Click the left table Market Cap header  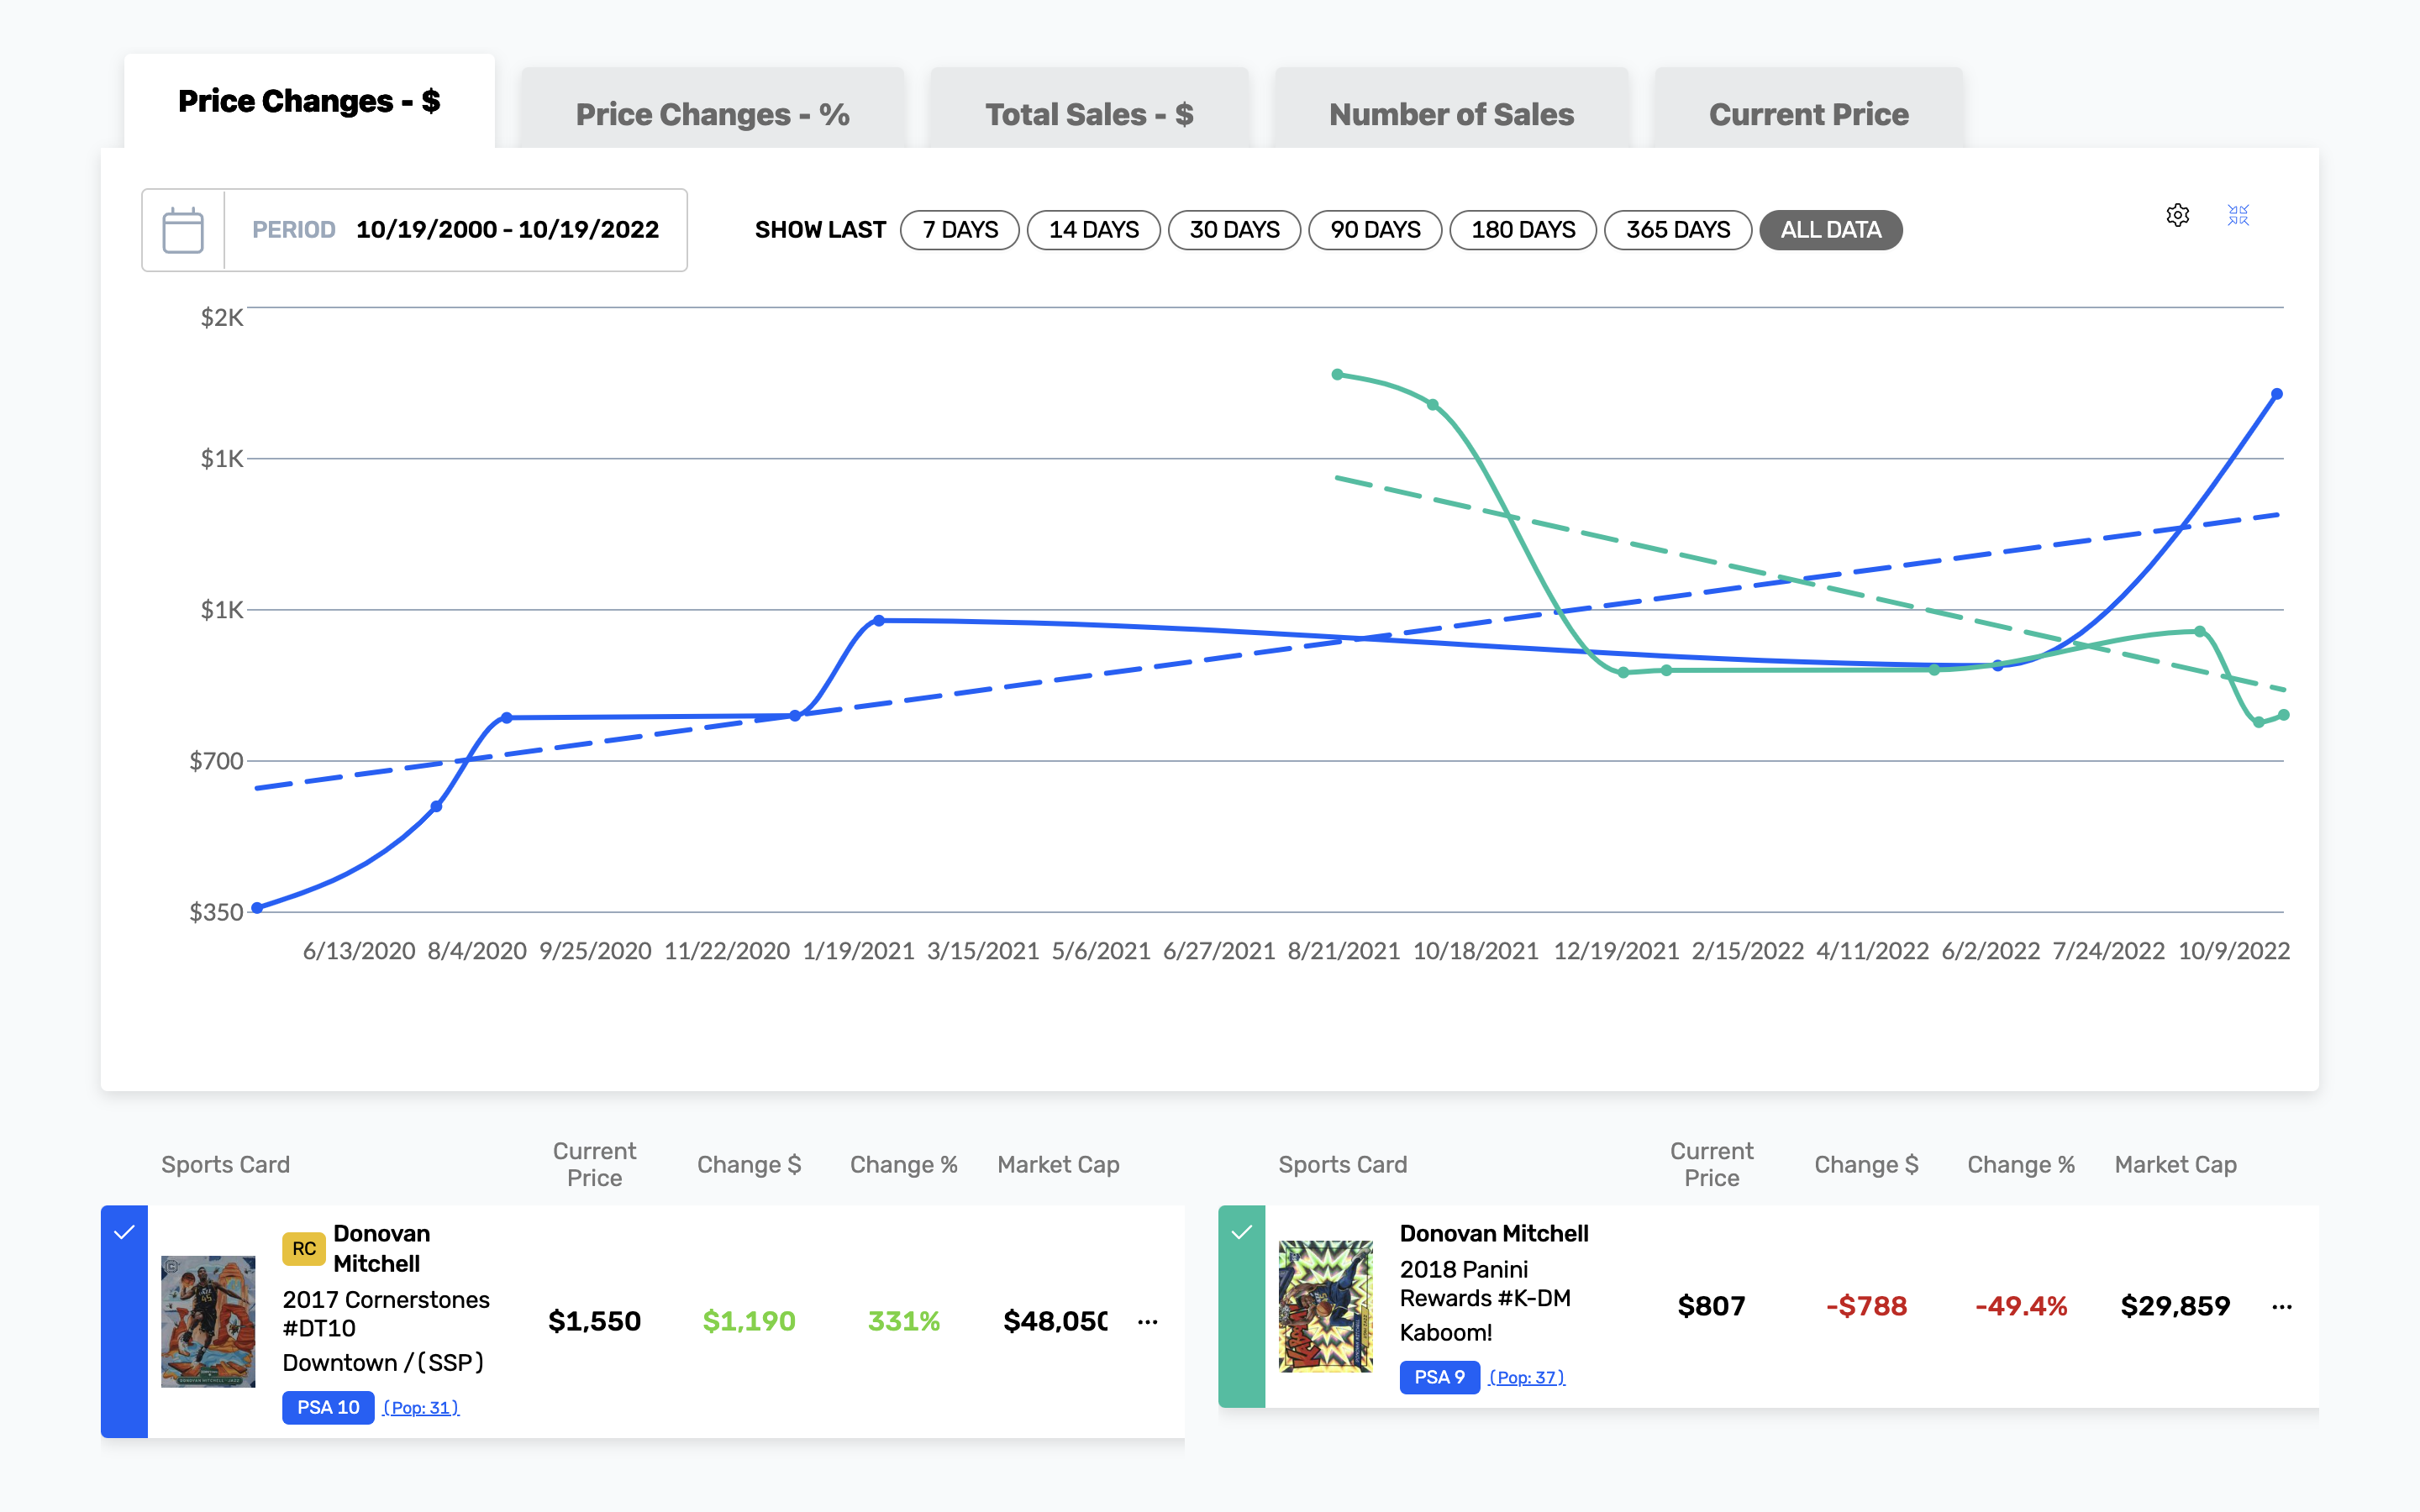point(1058,1165)
